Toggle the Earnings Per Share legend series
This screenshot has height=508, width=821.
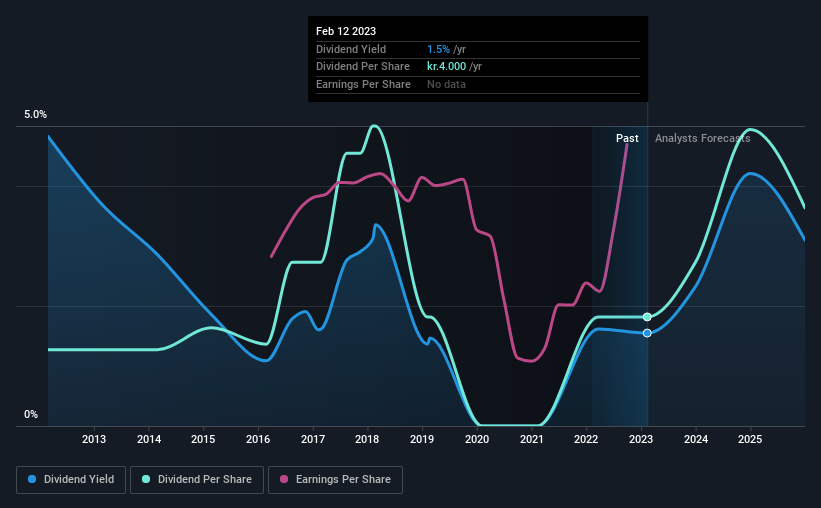(x=335, y=480)
